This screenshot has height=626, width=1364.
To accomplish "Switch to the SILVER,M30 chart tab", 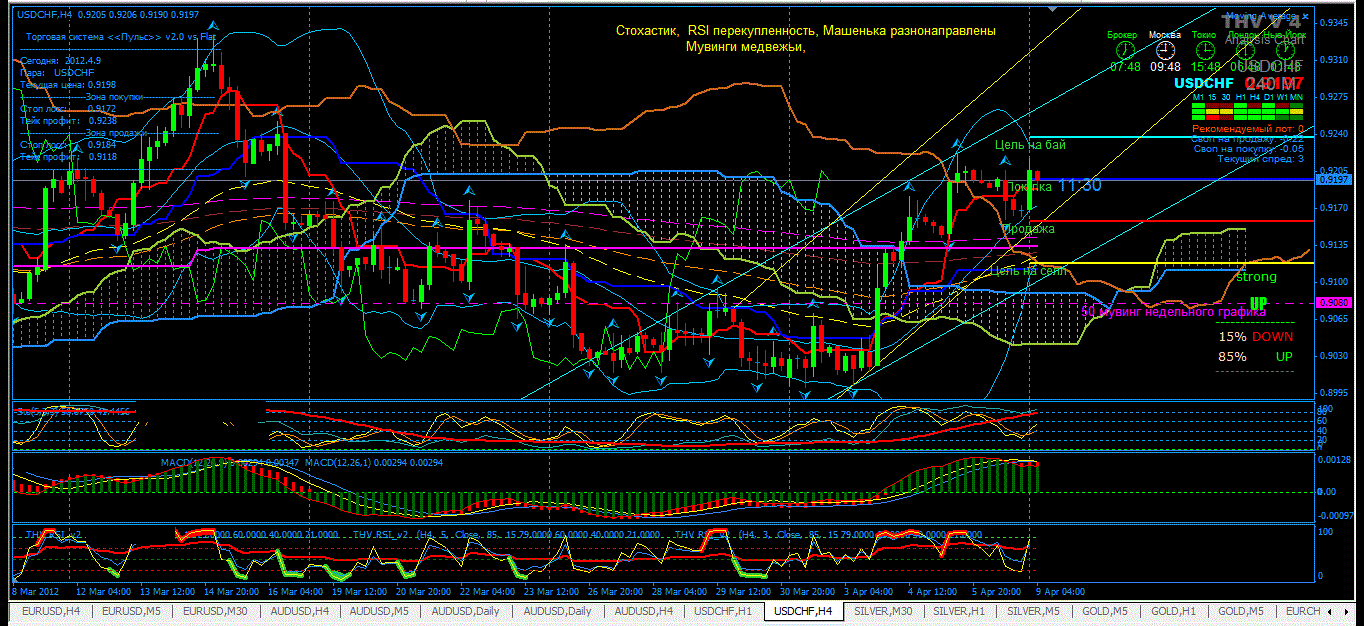I will [883, 611].
